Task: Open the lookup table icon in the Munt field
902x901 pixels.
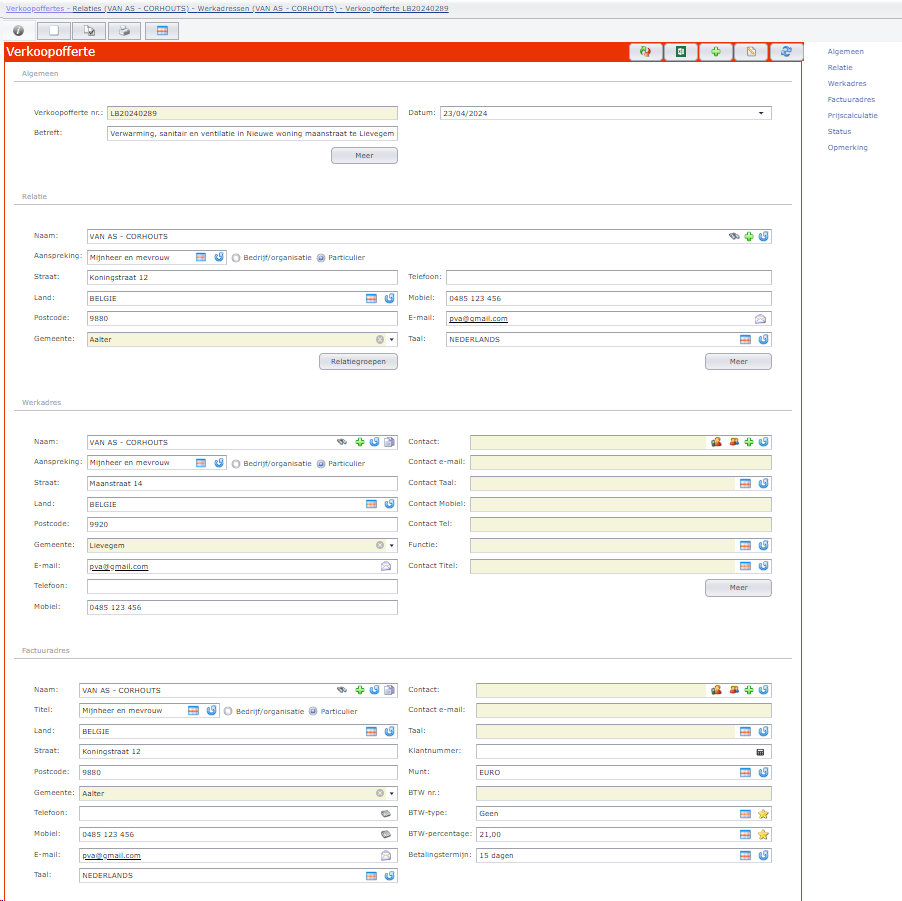Action: pyautogui.click(x=746, y=772)
